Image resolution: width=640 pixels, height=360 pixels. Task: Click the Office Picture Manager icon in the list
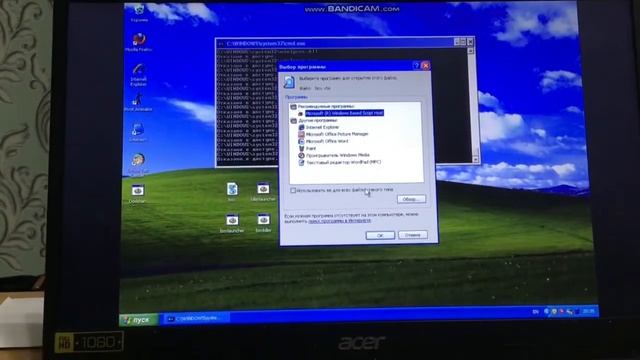301,134
